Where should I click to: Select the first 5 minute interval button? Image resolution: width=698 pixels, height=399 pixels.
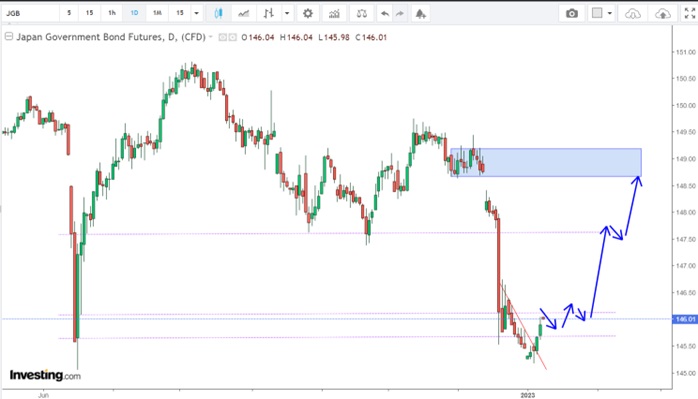[69, 13]
